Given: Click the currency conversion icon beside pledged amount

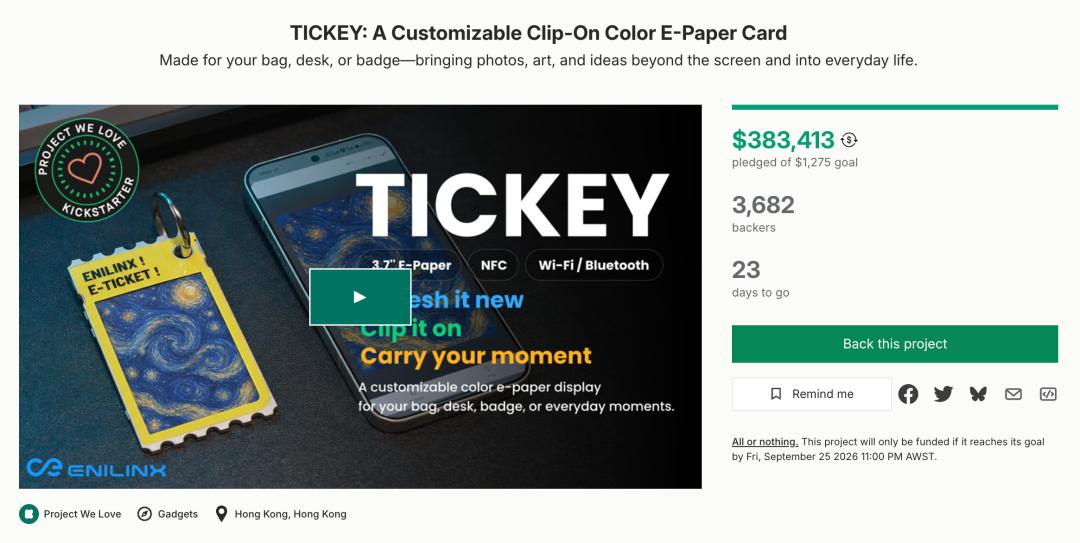Looking at the screenshot, I should tap(849, 140).
